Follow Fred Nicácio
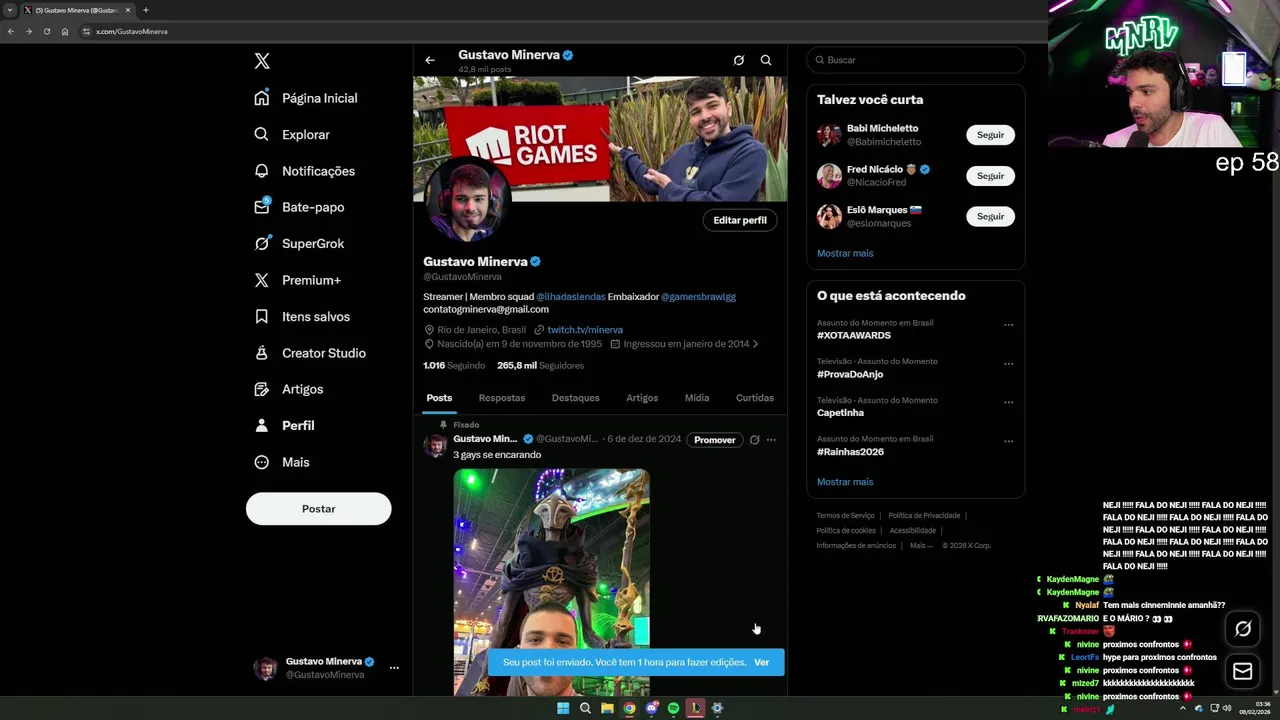 [990, 176]
